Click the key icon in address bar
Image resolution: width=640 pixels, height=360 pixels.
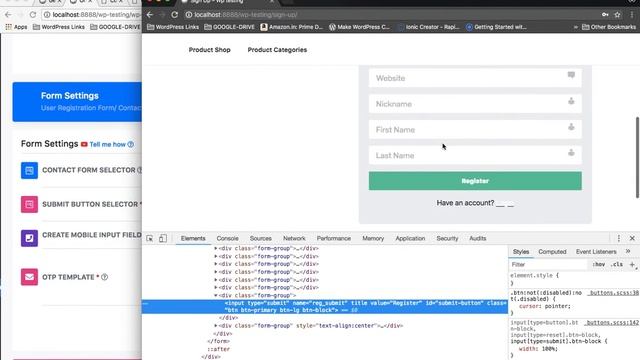(x=605, y=15)
